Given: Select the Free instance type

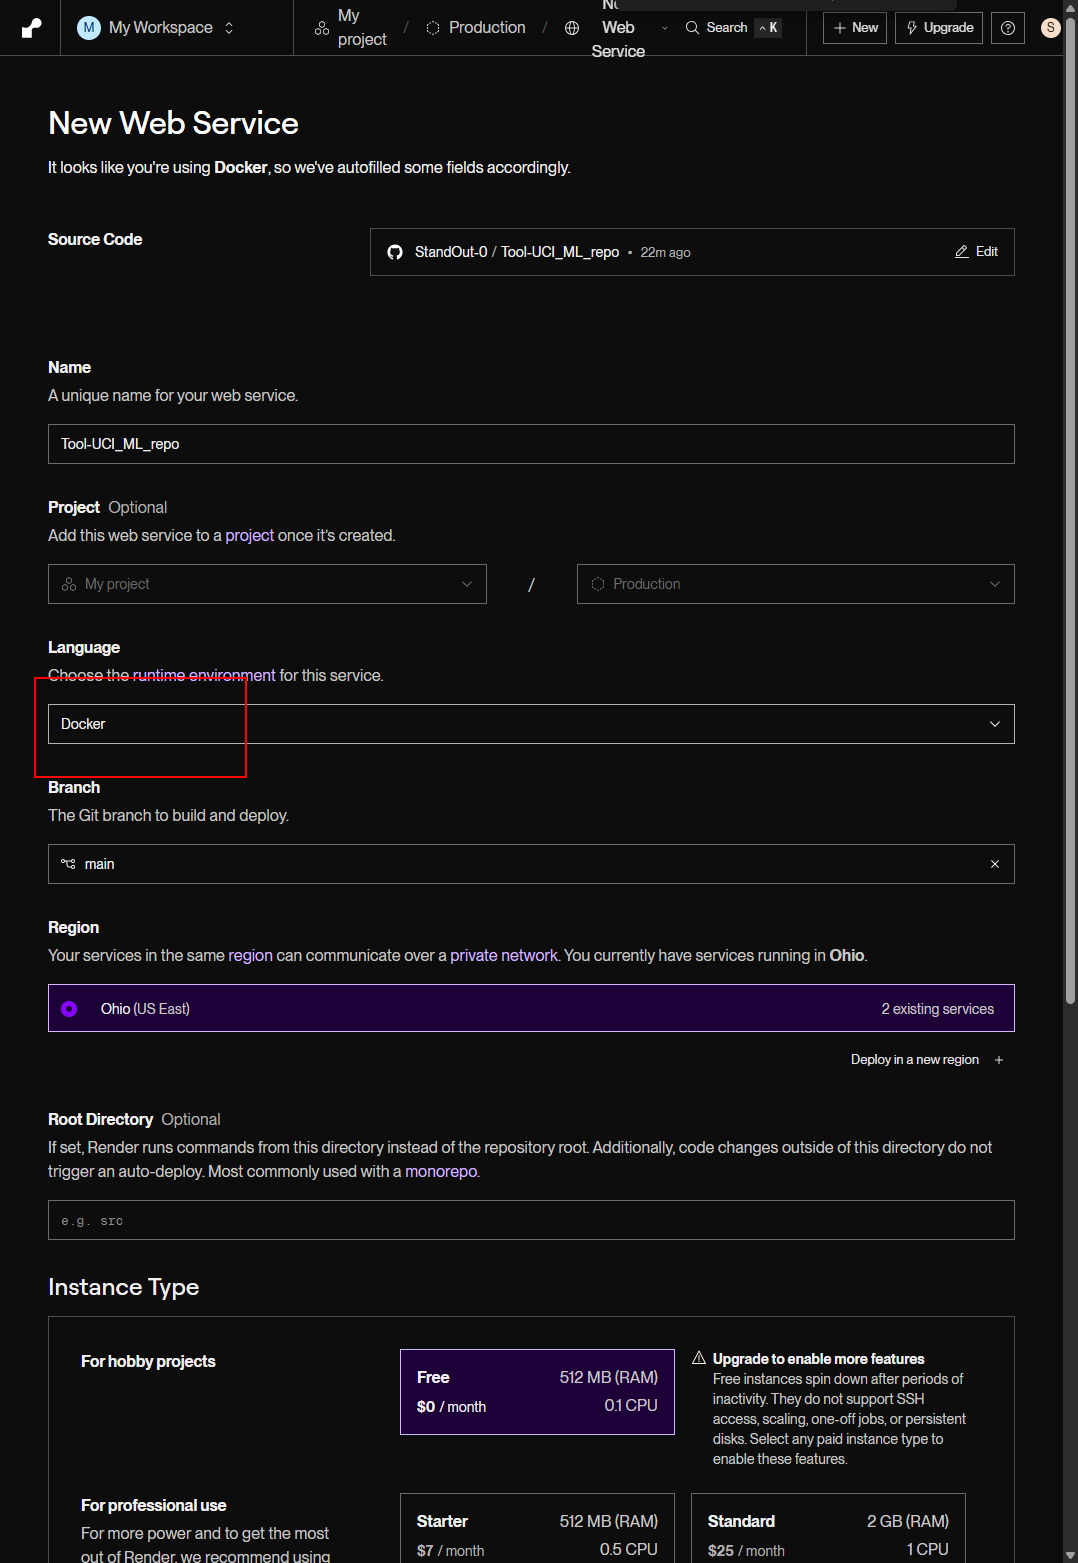Looking at the screenshot, I should pos(537,1392).
